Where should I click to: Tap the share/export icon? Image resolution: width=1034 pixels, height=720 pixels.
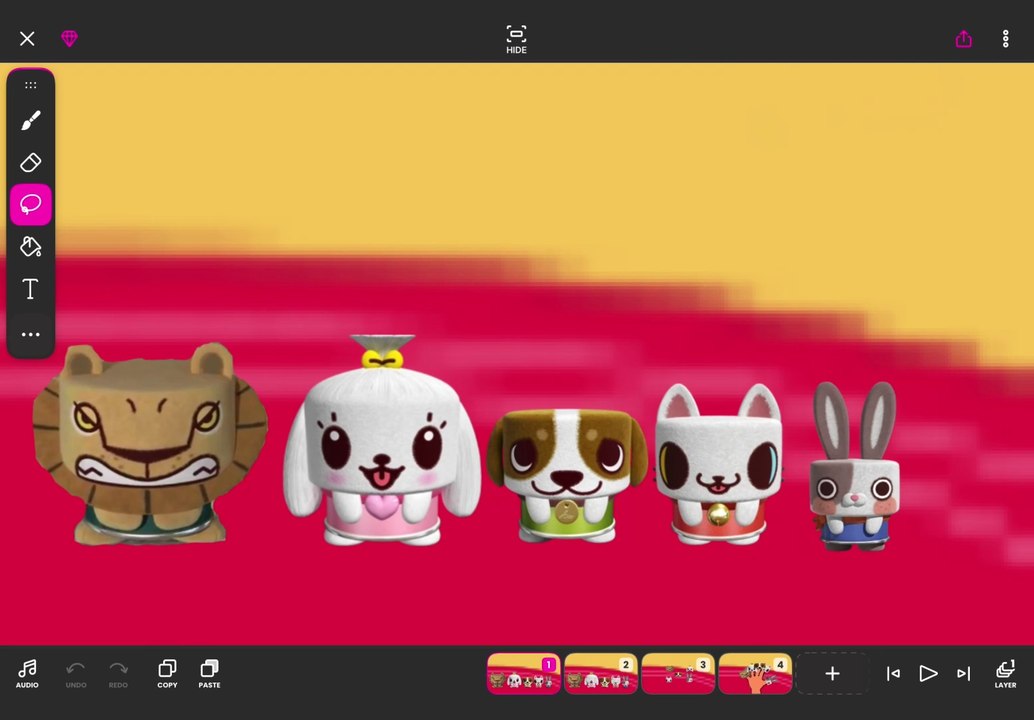[x=963, y=39]
